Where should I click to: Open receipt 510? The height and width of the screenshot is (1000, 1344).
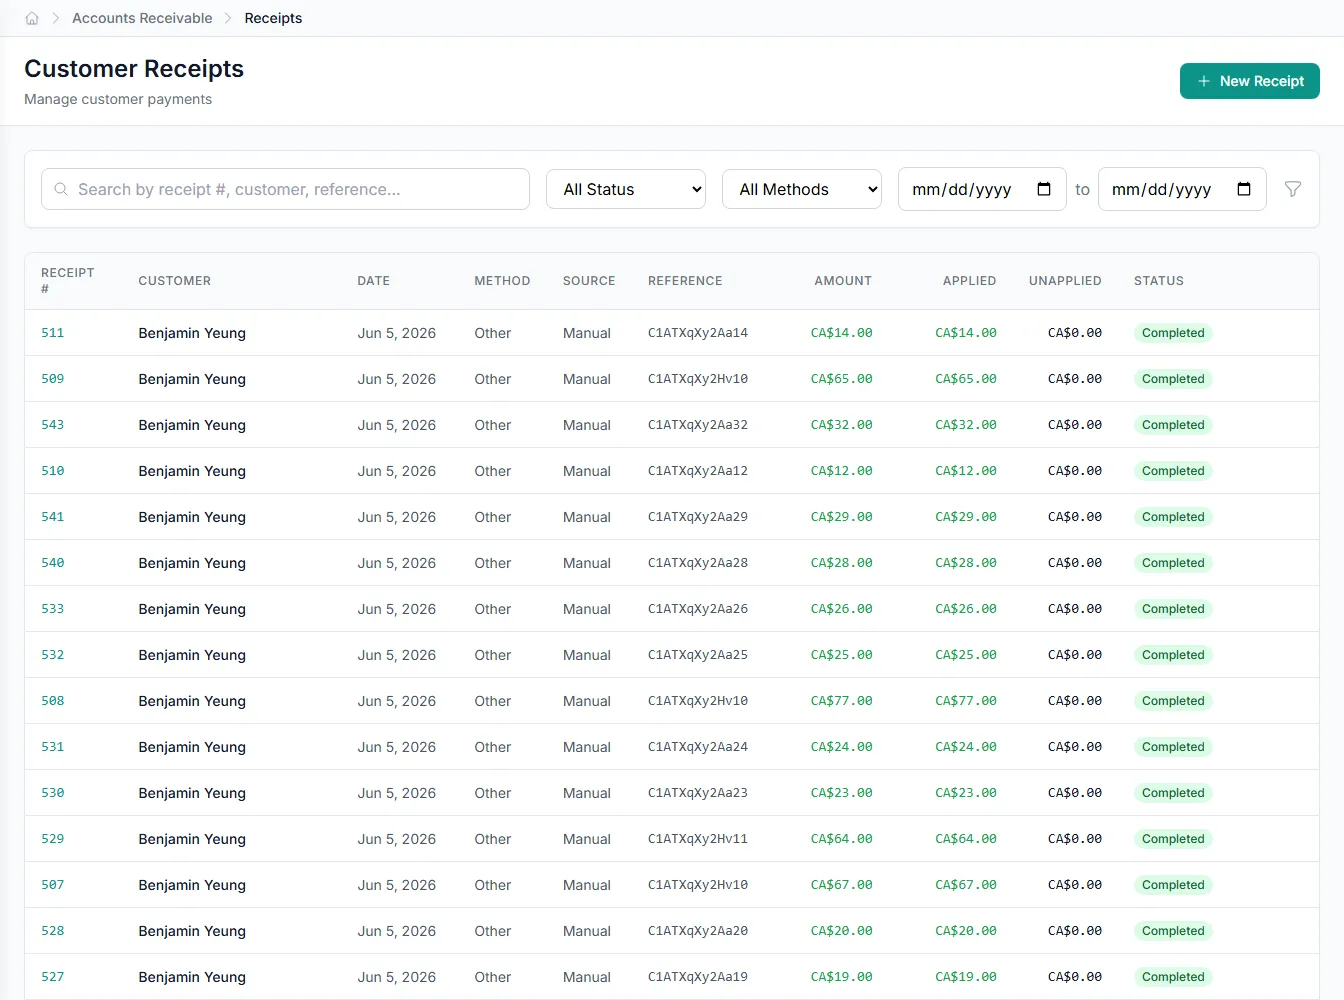(x=53, y=471)
